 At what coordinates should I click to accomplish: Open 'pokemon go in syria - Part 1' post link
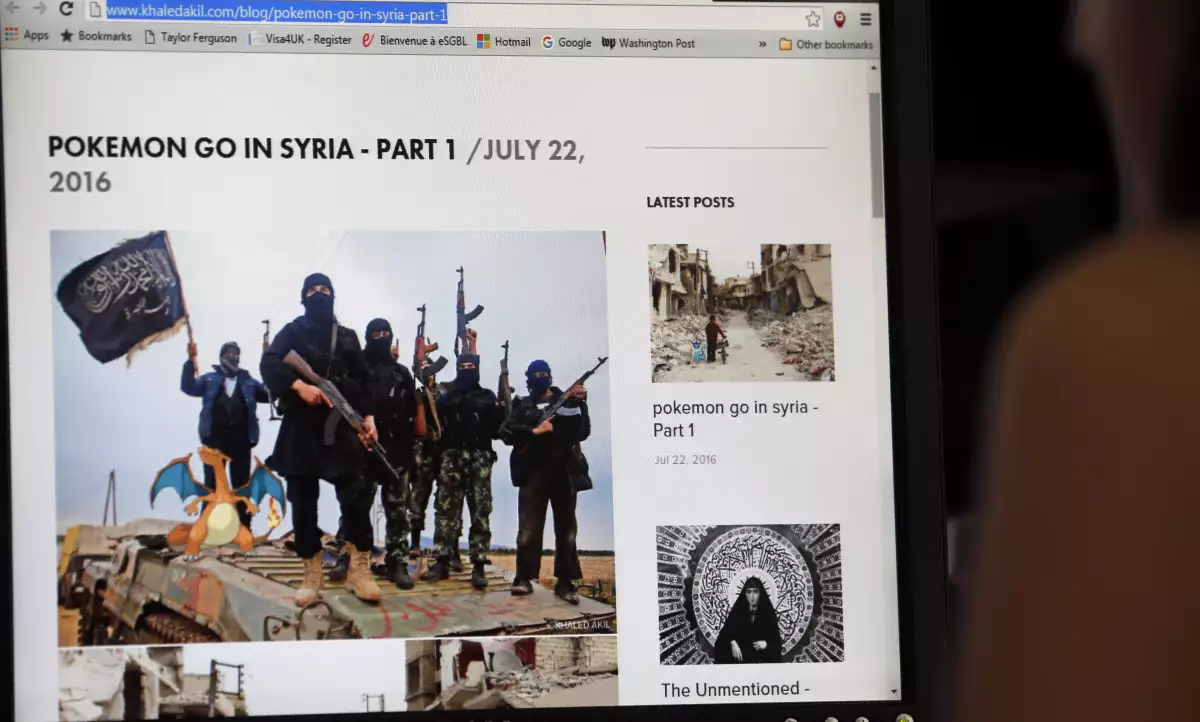735,419
